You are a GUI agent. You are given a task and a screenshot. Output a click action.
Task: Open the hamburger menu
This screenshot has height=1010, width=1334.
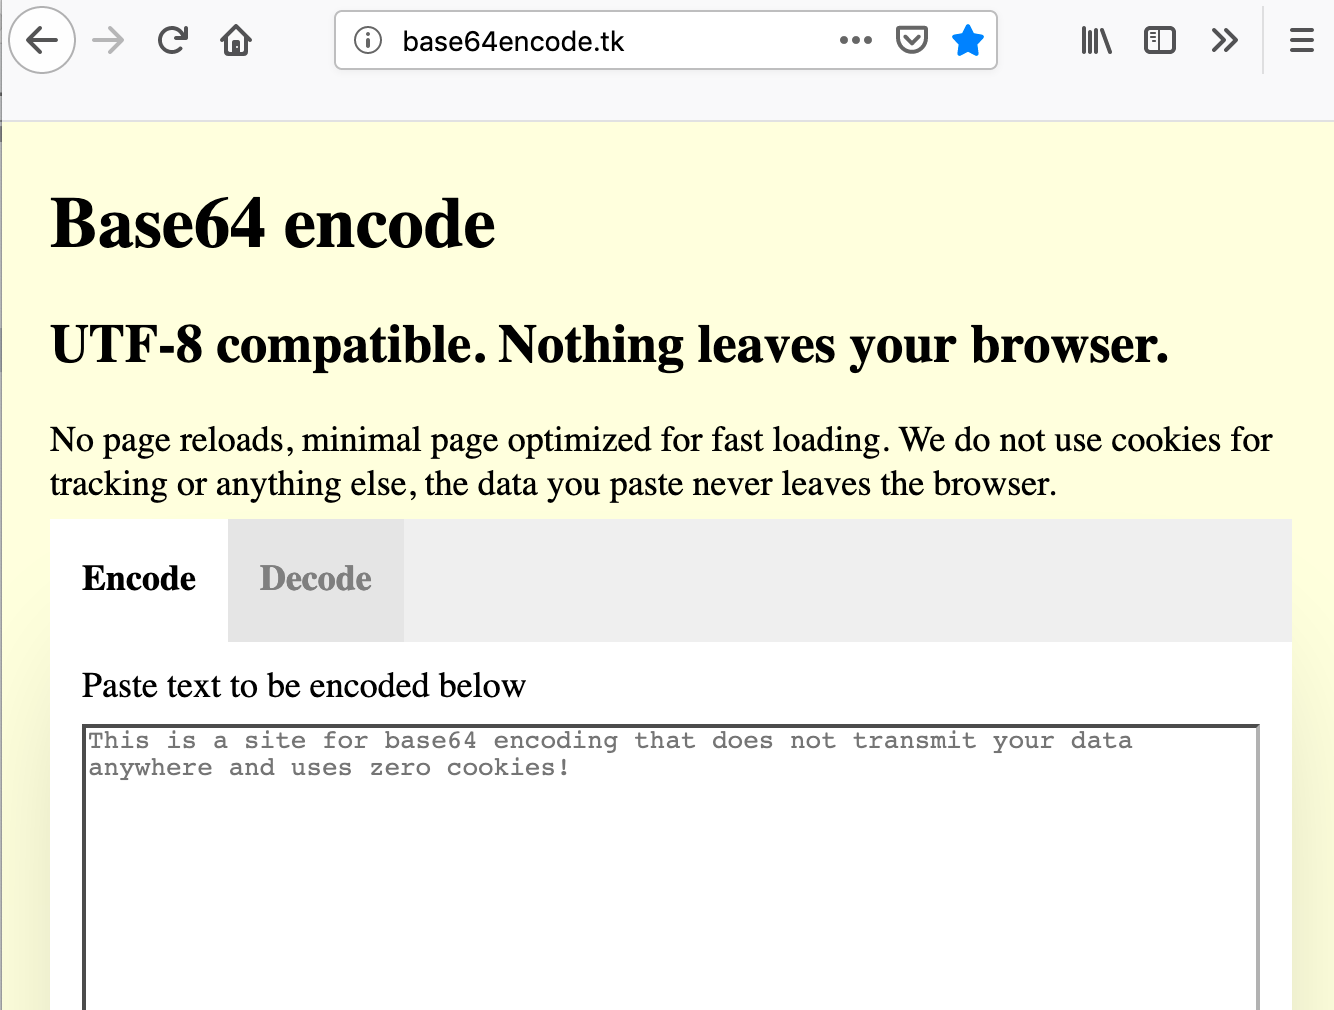click(x=1301, y=40)
